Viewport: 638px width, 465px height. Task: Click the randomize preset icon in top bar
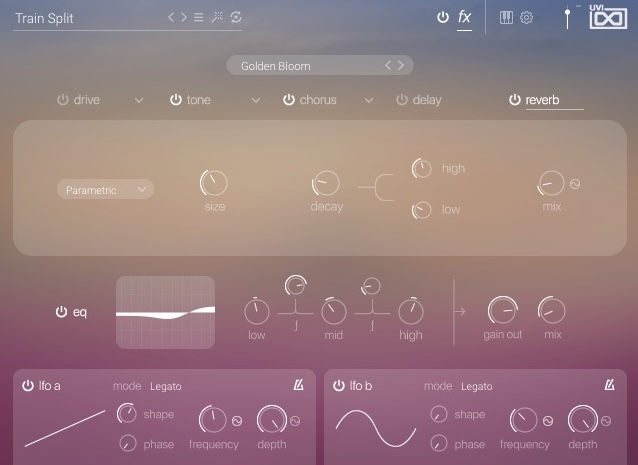(x=216, y=17)
